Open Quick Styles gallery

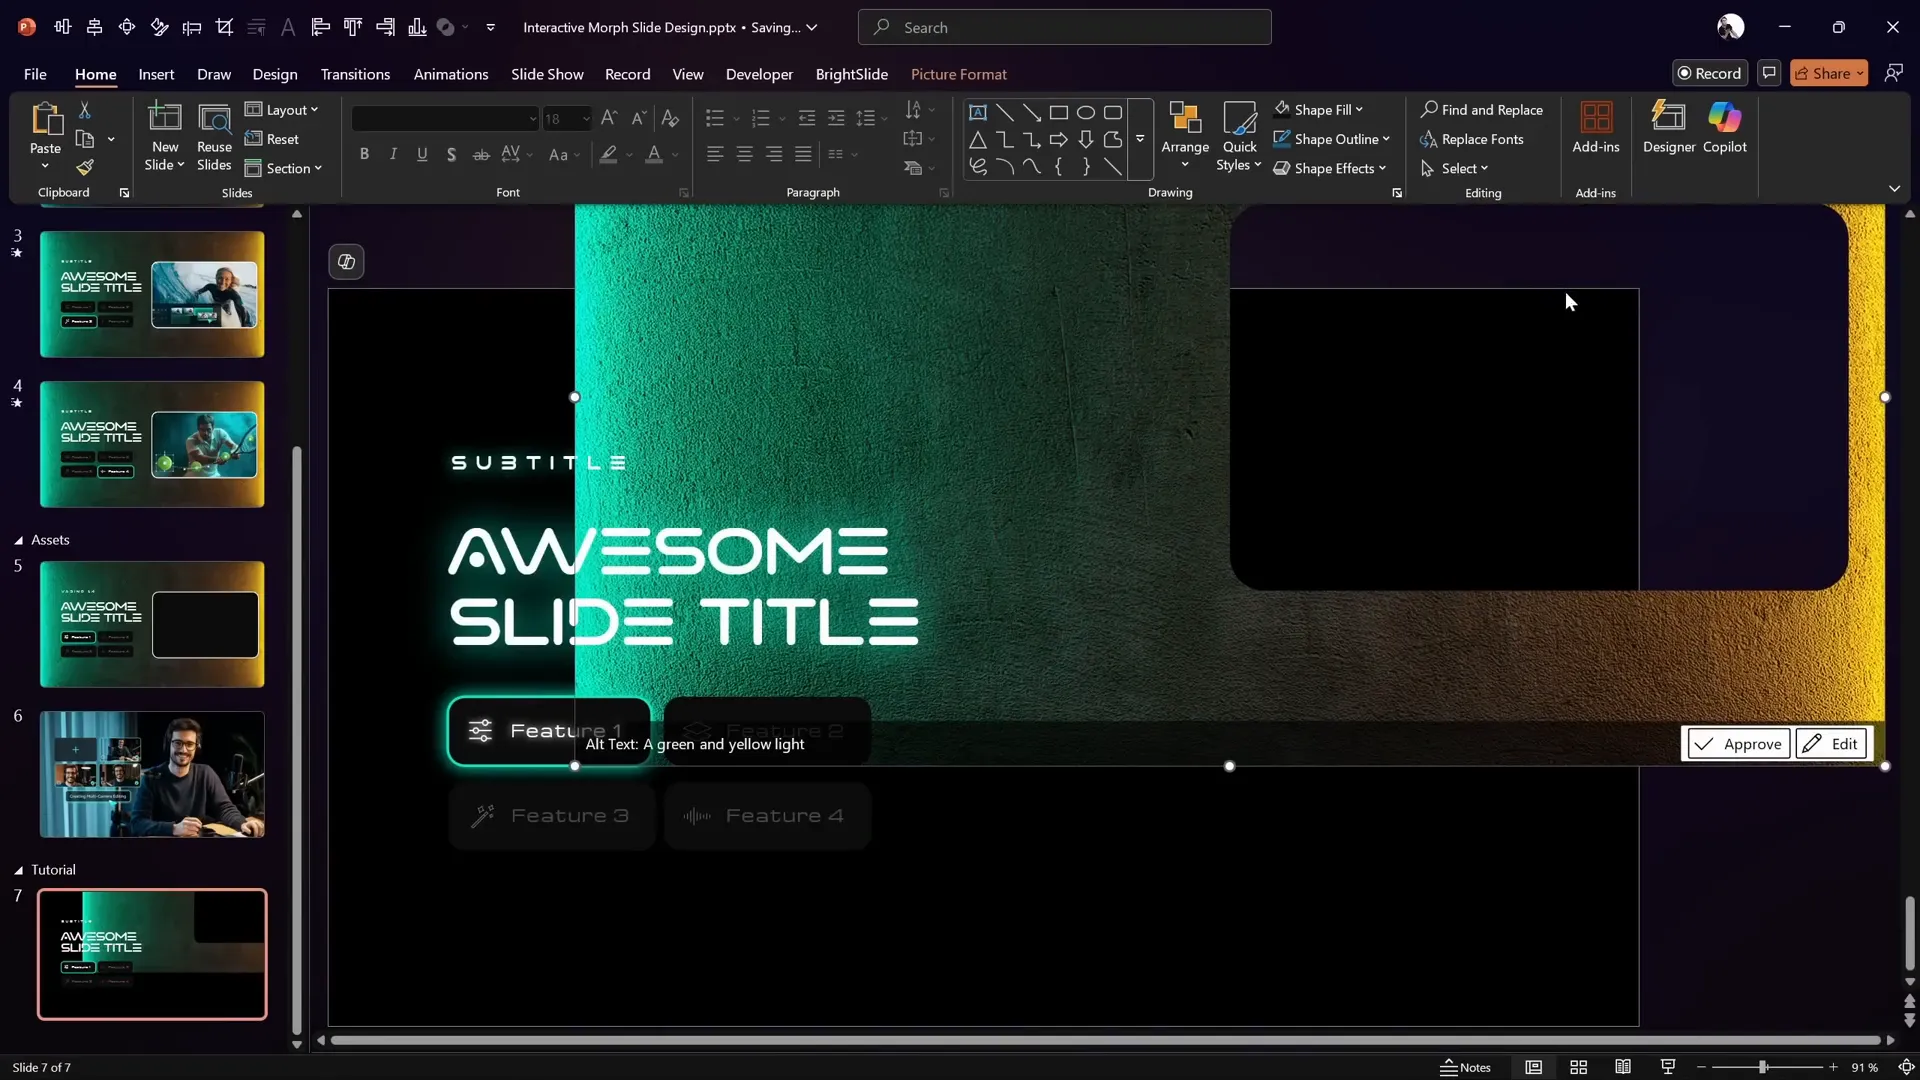pyautogui.click(x=1239, y=137)
